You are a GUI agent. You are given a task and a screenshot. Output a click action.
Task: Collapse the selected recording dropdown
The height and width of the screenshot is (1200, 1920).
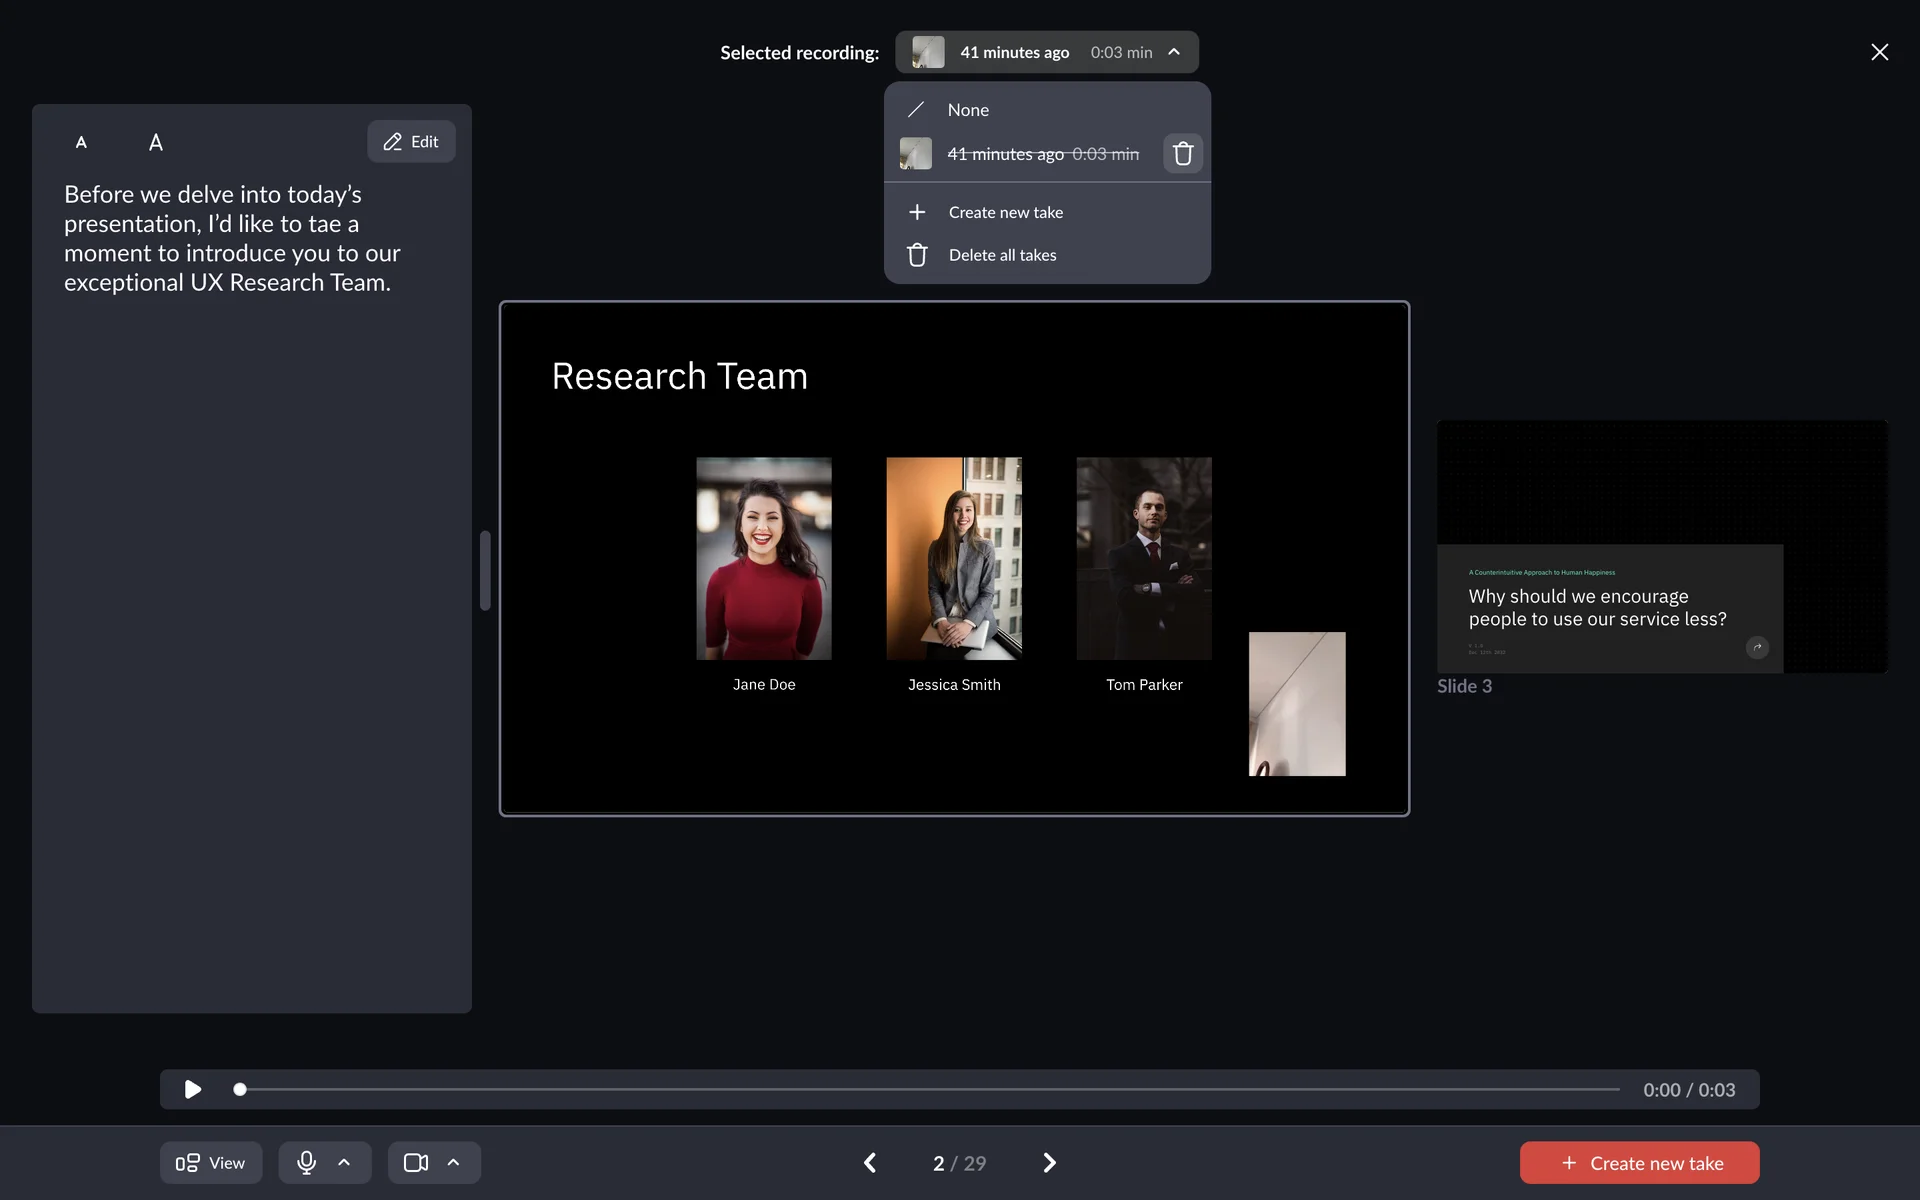(x=1174, y=52)
